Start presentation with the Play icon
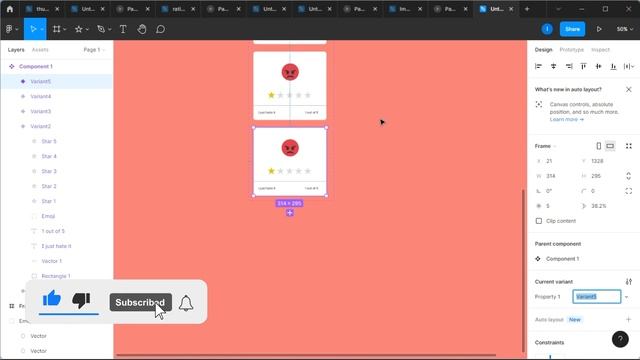640x360 pixels. pos(599,29)
